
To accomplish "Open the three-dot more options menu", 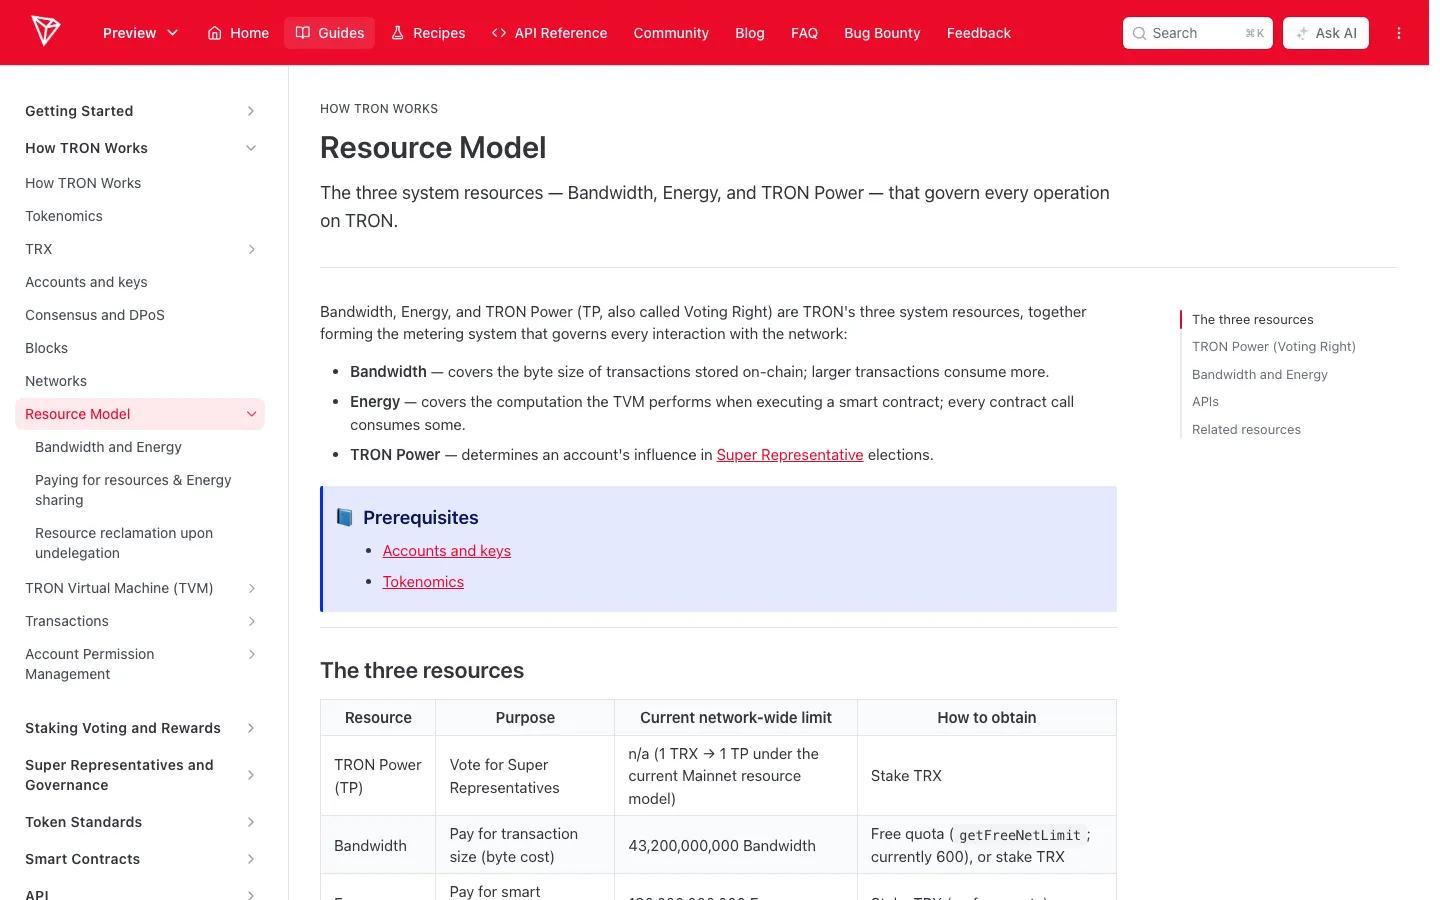I will 1399,33.
